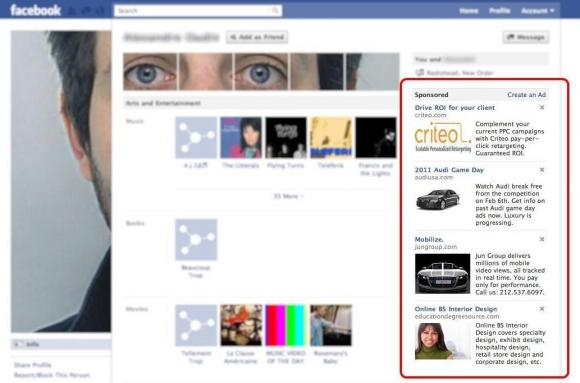The height and width of the screenshot is (383, 580).
Task: Open La Classe Américaine movie thumbnail
Action: 241,325
